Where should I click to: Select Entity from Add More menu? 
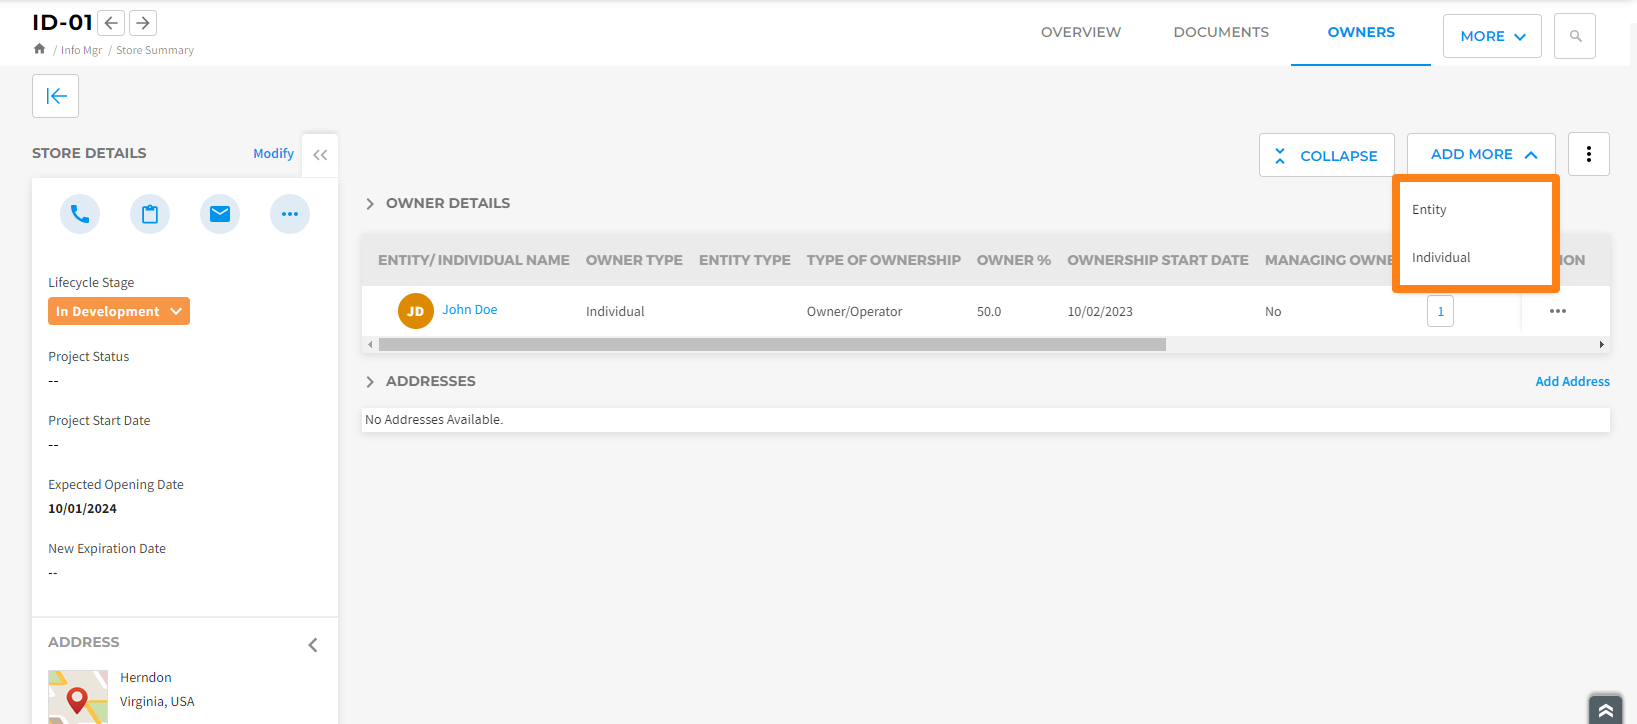(1429, 210)
